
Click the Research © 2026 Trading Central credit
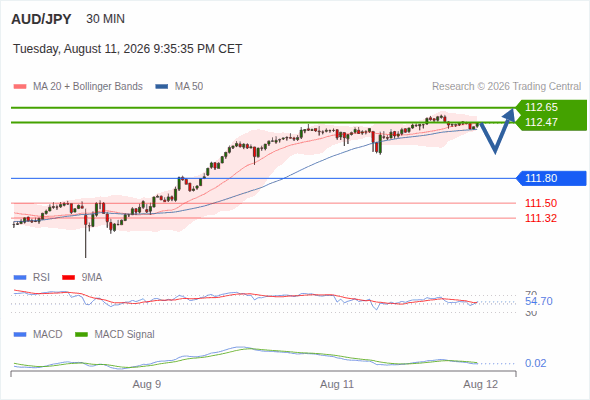point(506,87)
